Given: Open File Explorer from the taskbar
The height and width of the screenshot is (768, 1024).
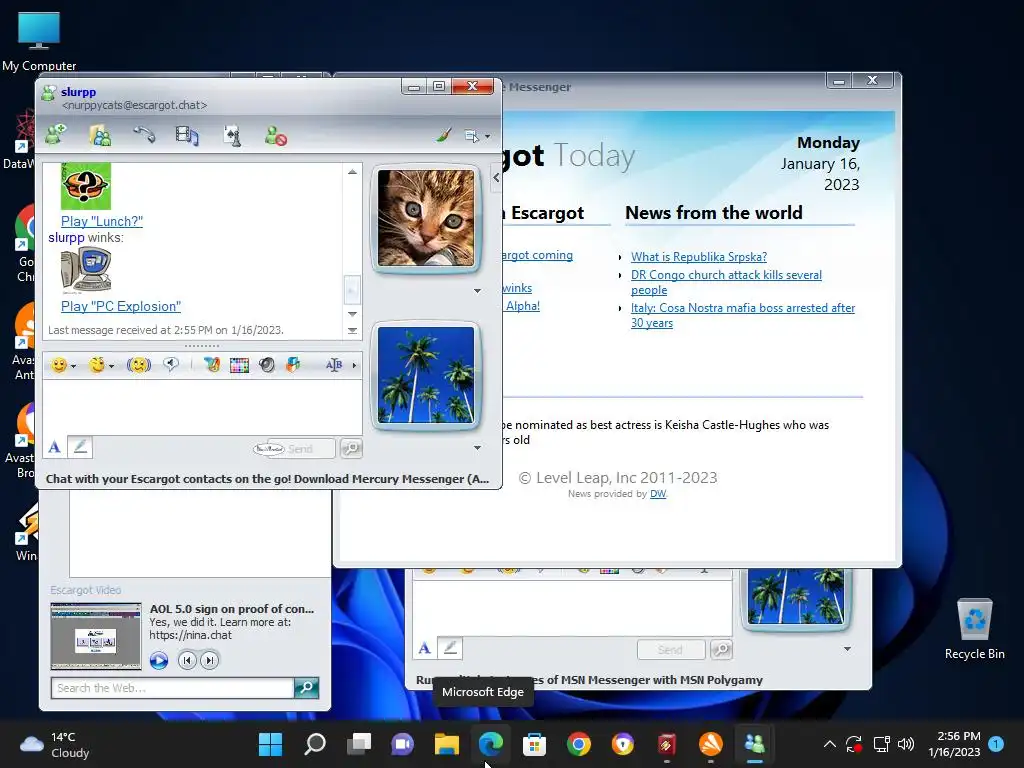Looking at the screenshot, I should 447,743.
